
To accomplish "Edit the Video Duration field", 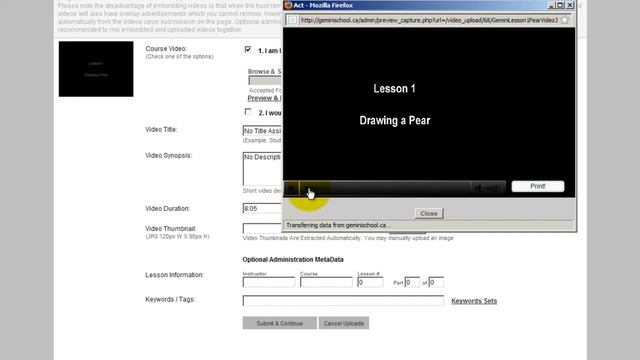I will coord(262,209).
